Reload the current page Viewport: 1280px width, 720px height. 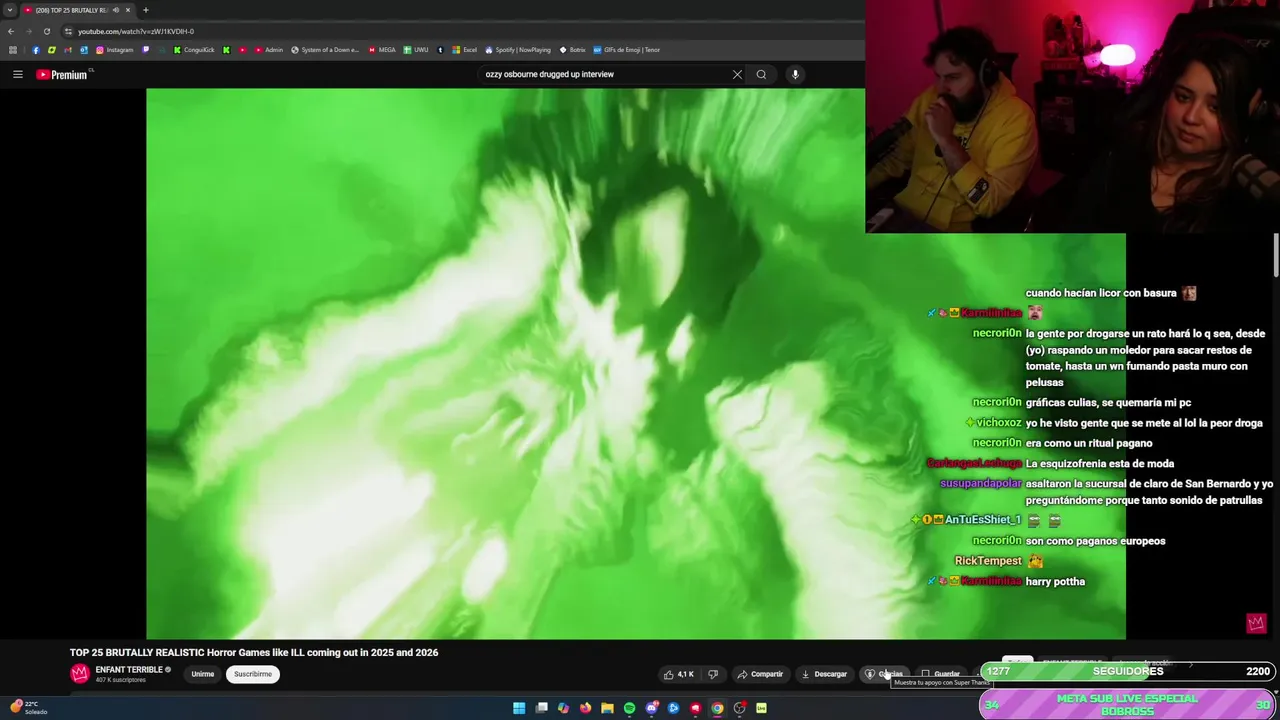tap(46, 31)
